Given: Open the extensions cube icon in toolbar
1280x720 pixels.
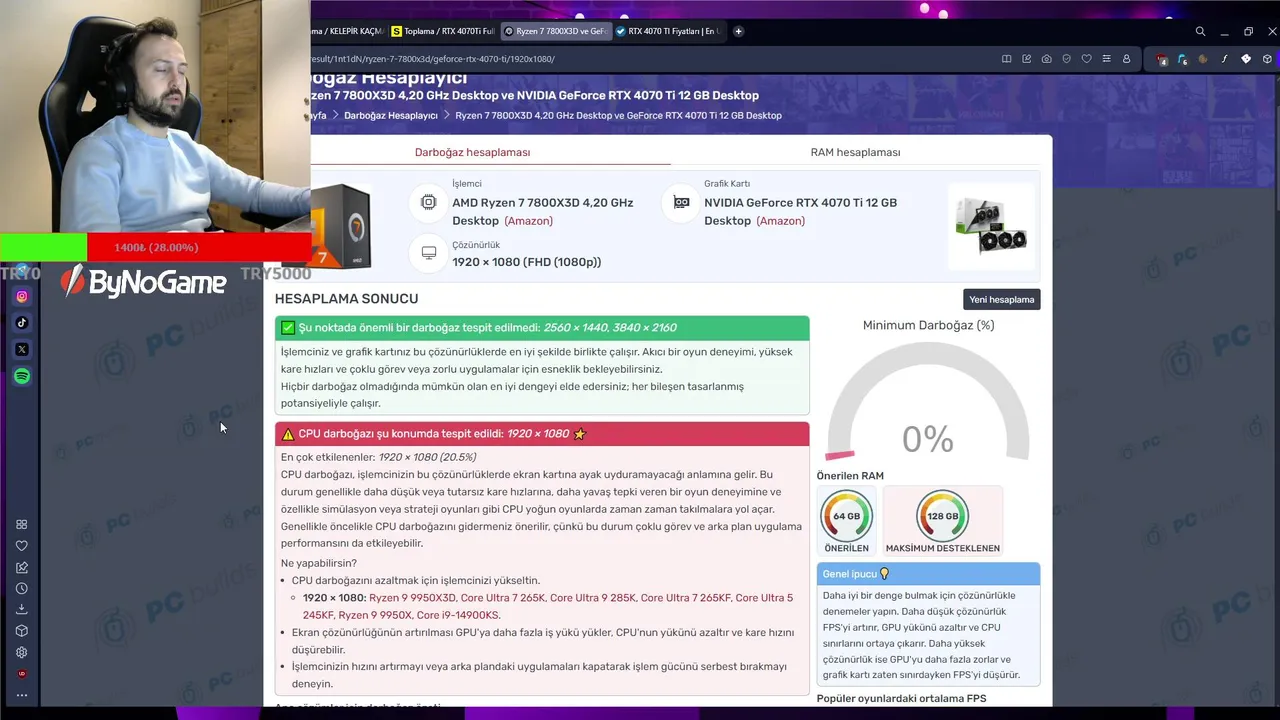Looking at the screenshot, I should click(1267, 59).
